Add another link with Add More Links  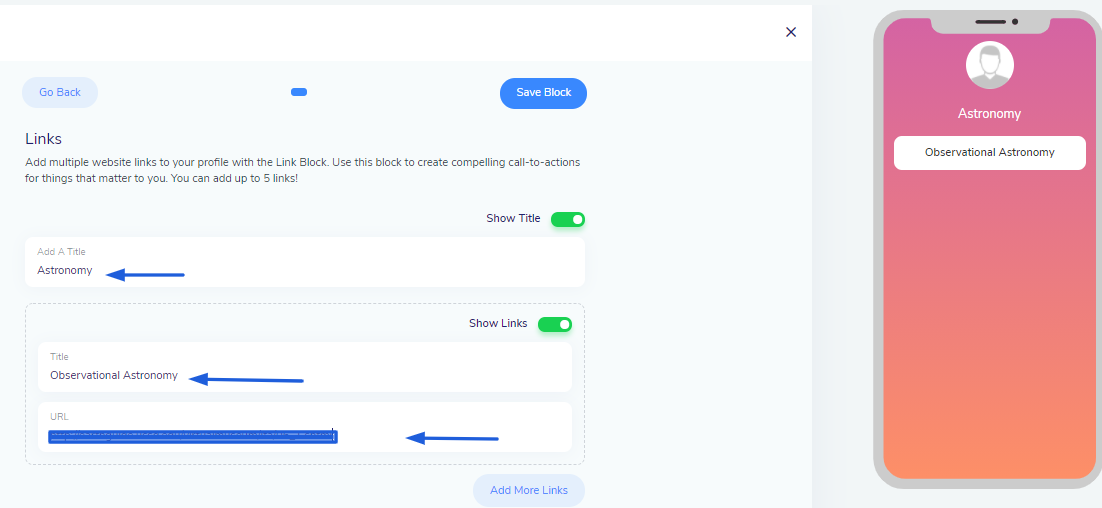point(528,490)
